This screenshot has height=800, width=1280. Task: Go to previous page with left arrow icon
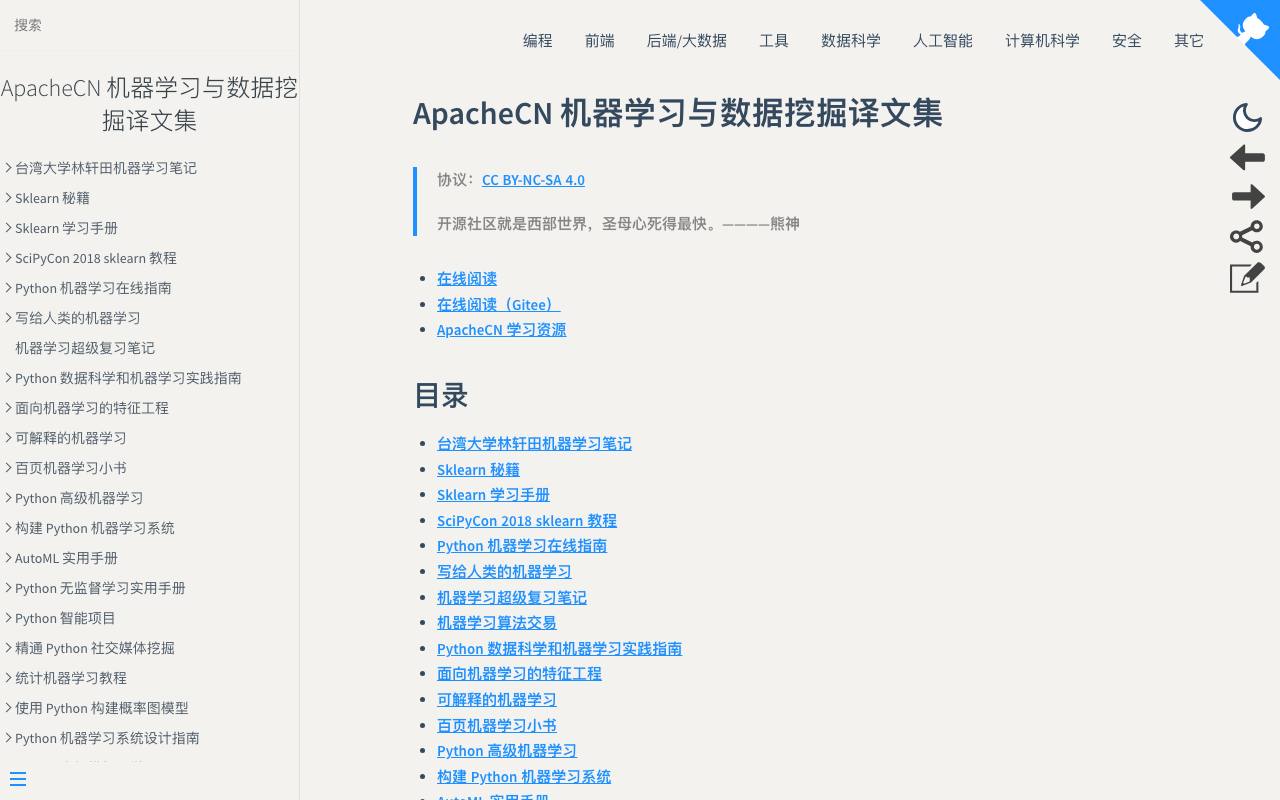1247,157
